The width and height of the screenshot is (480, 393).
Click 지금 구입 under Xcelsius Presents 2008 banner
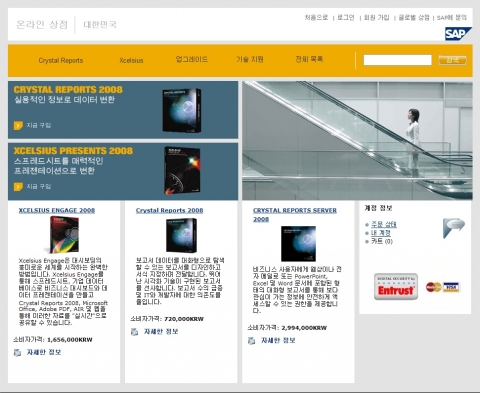(x=39, y=186)
